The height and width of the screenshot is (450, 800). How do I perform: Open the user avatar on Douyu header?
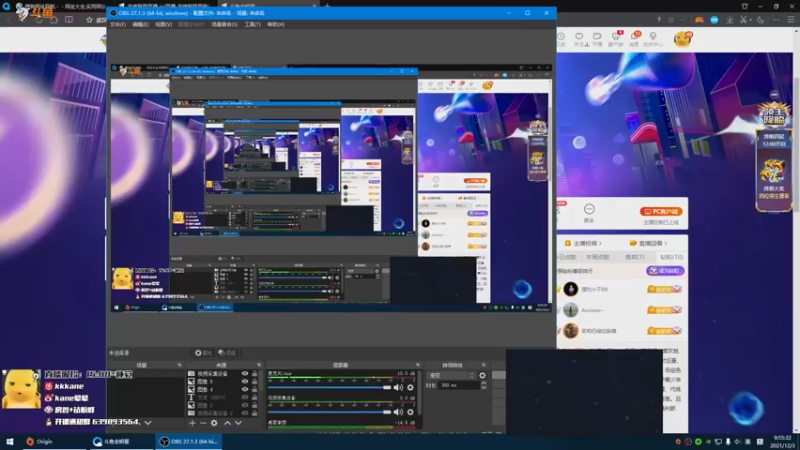pos(683,39)
